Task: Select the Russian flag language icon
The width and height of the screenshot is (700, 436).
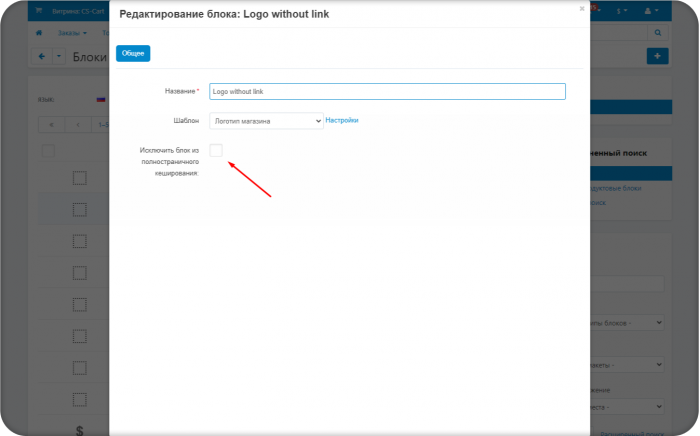Action: pos(101,100)
